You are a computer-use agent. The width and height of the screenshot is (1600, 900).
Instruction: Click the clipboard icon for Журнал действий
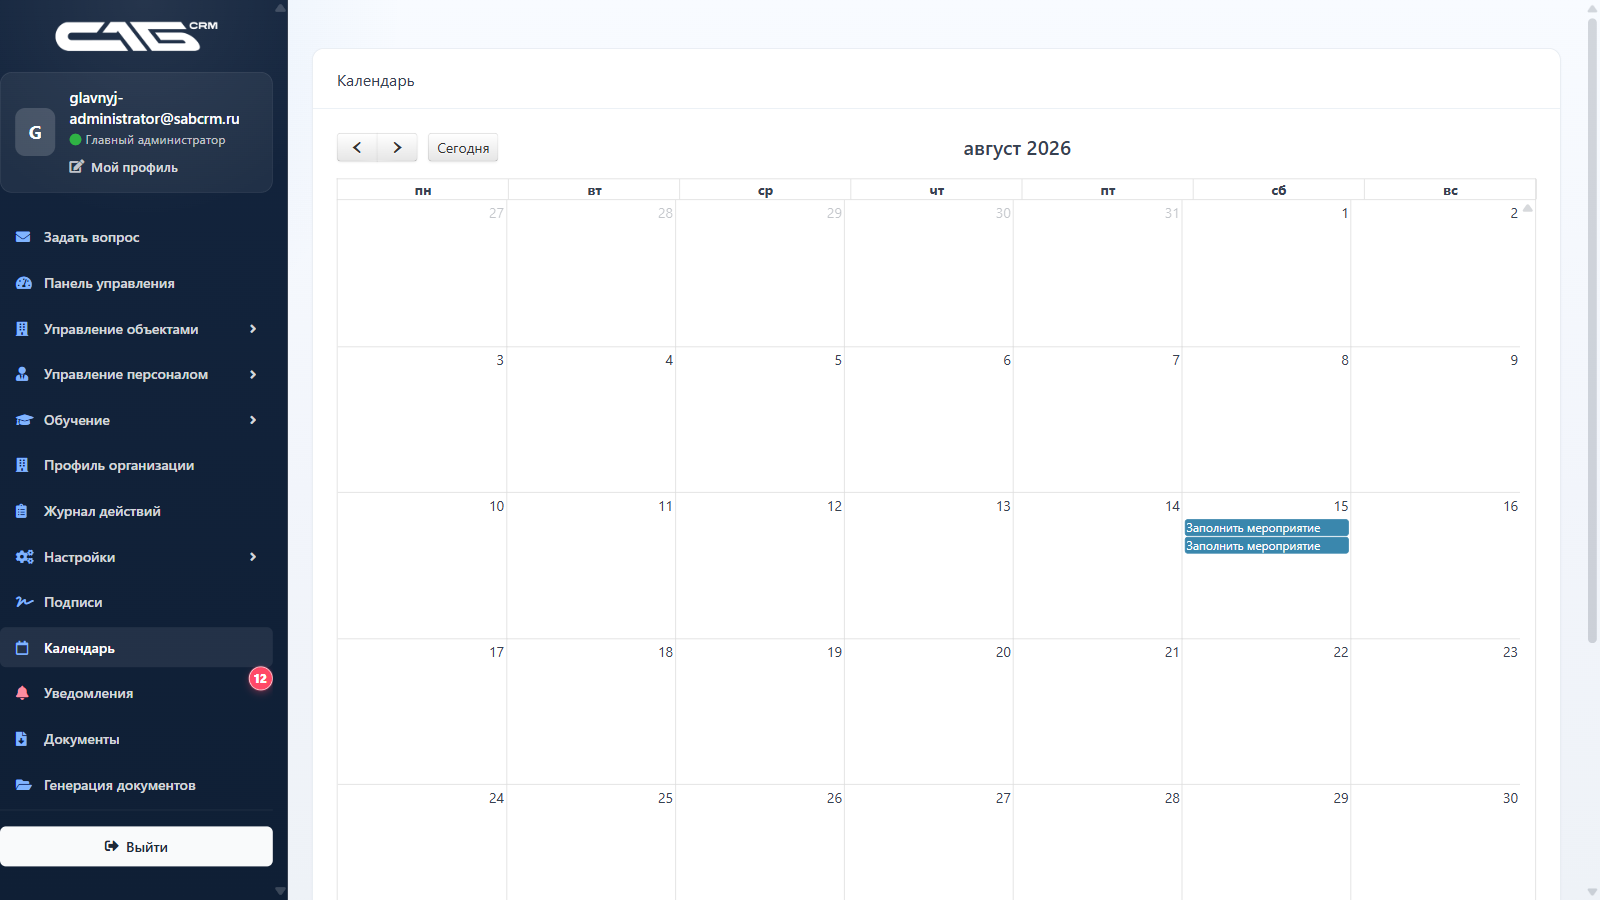click(22, 511)
